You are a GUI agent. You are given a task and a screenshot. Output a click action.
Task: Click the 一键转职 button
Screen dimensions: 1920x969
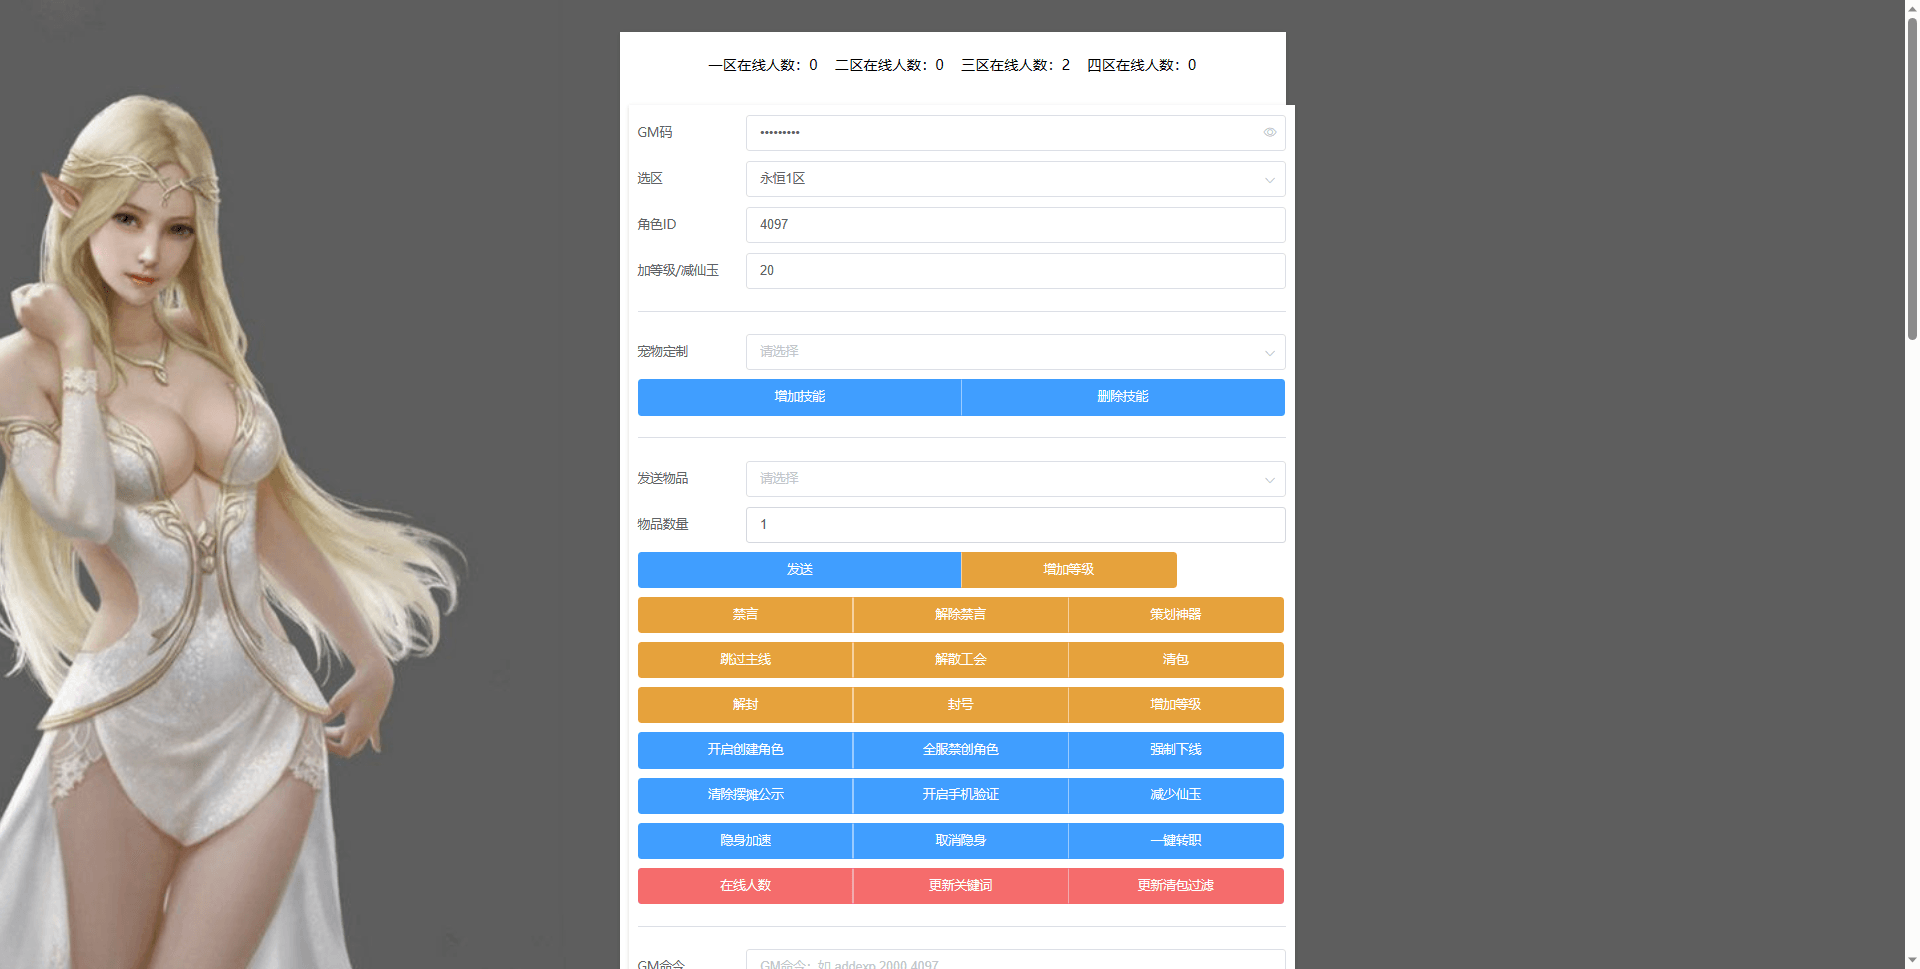(x=1176, y=841)
